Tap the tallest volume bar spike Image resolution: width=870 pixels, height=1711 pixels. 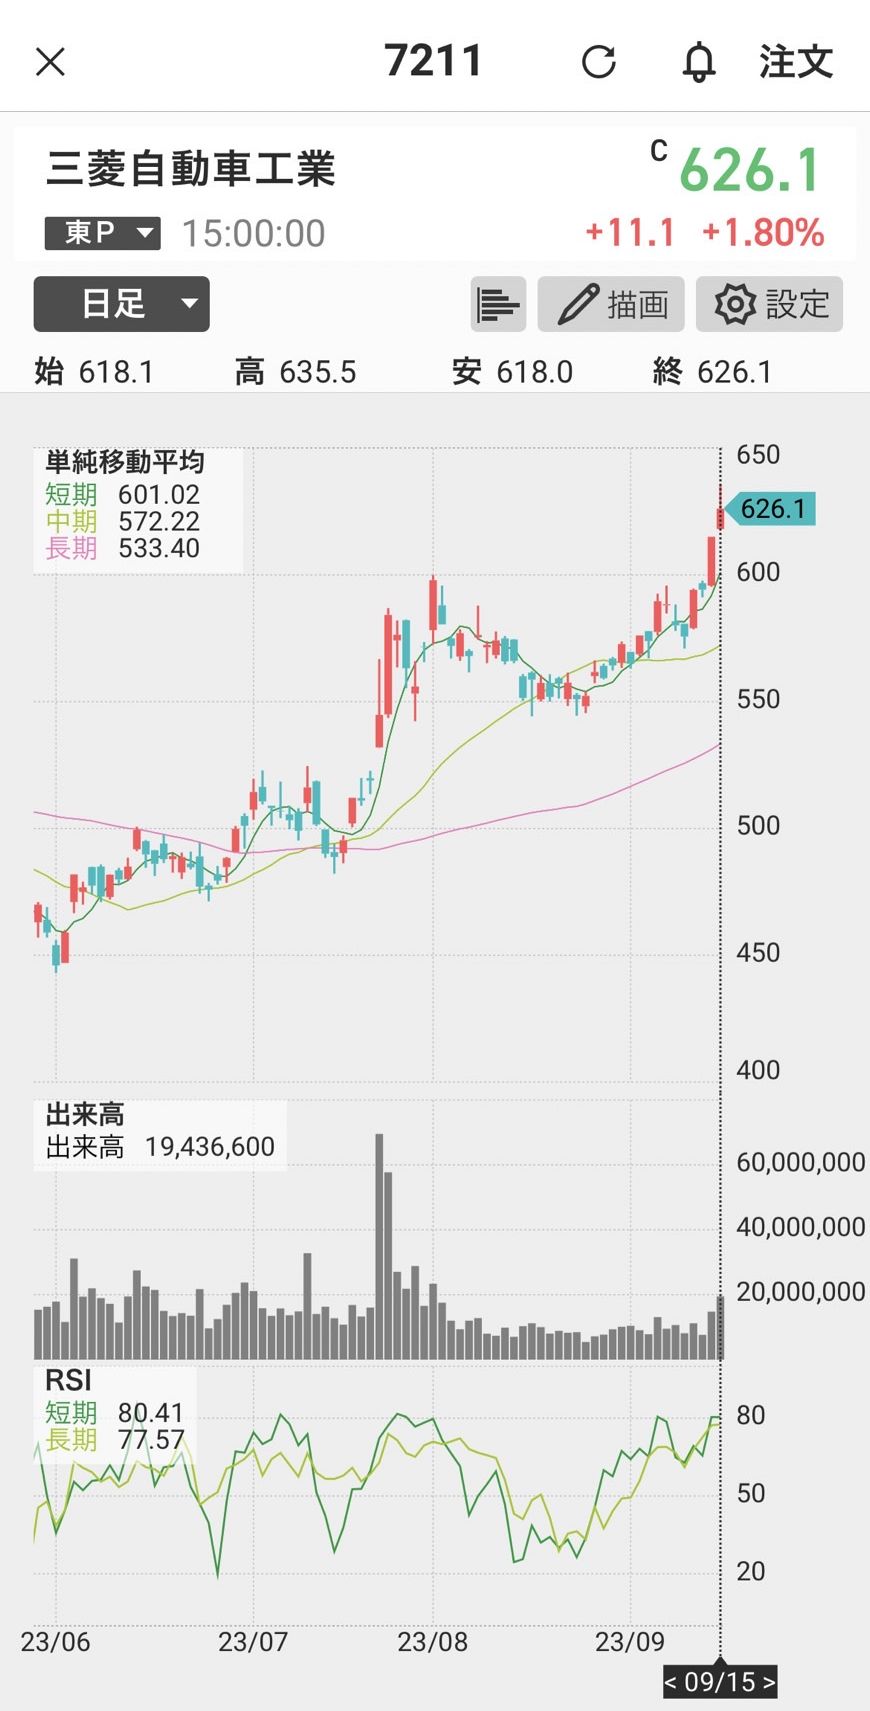[379, 1246]
